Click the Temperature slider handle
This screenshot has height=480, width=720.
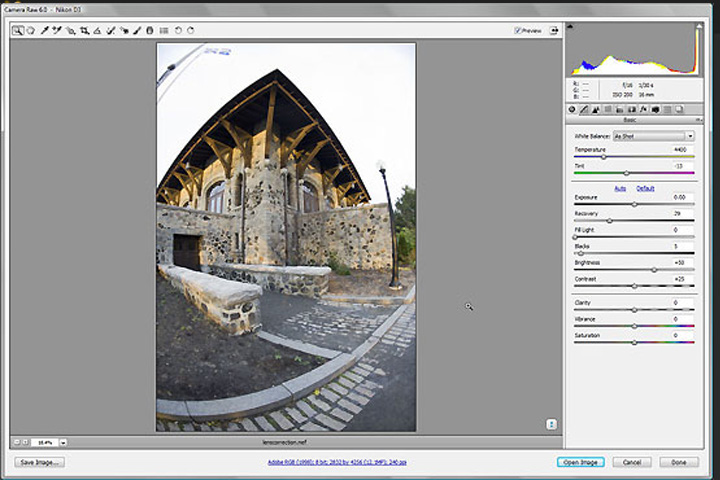(x=604, y=157)
